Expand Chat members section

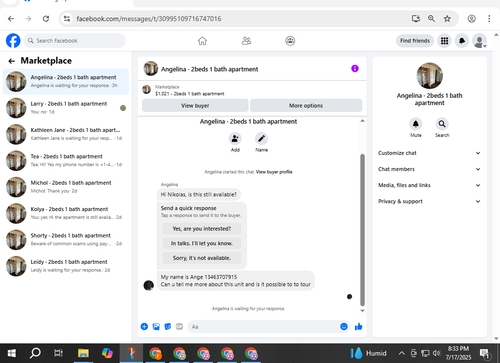pos(429,169)
